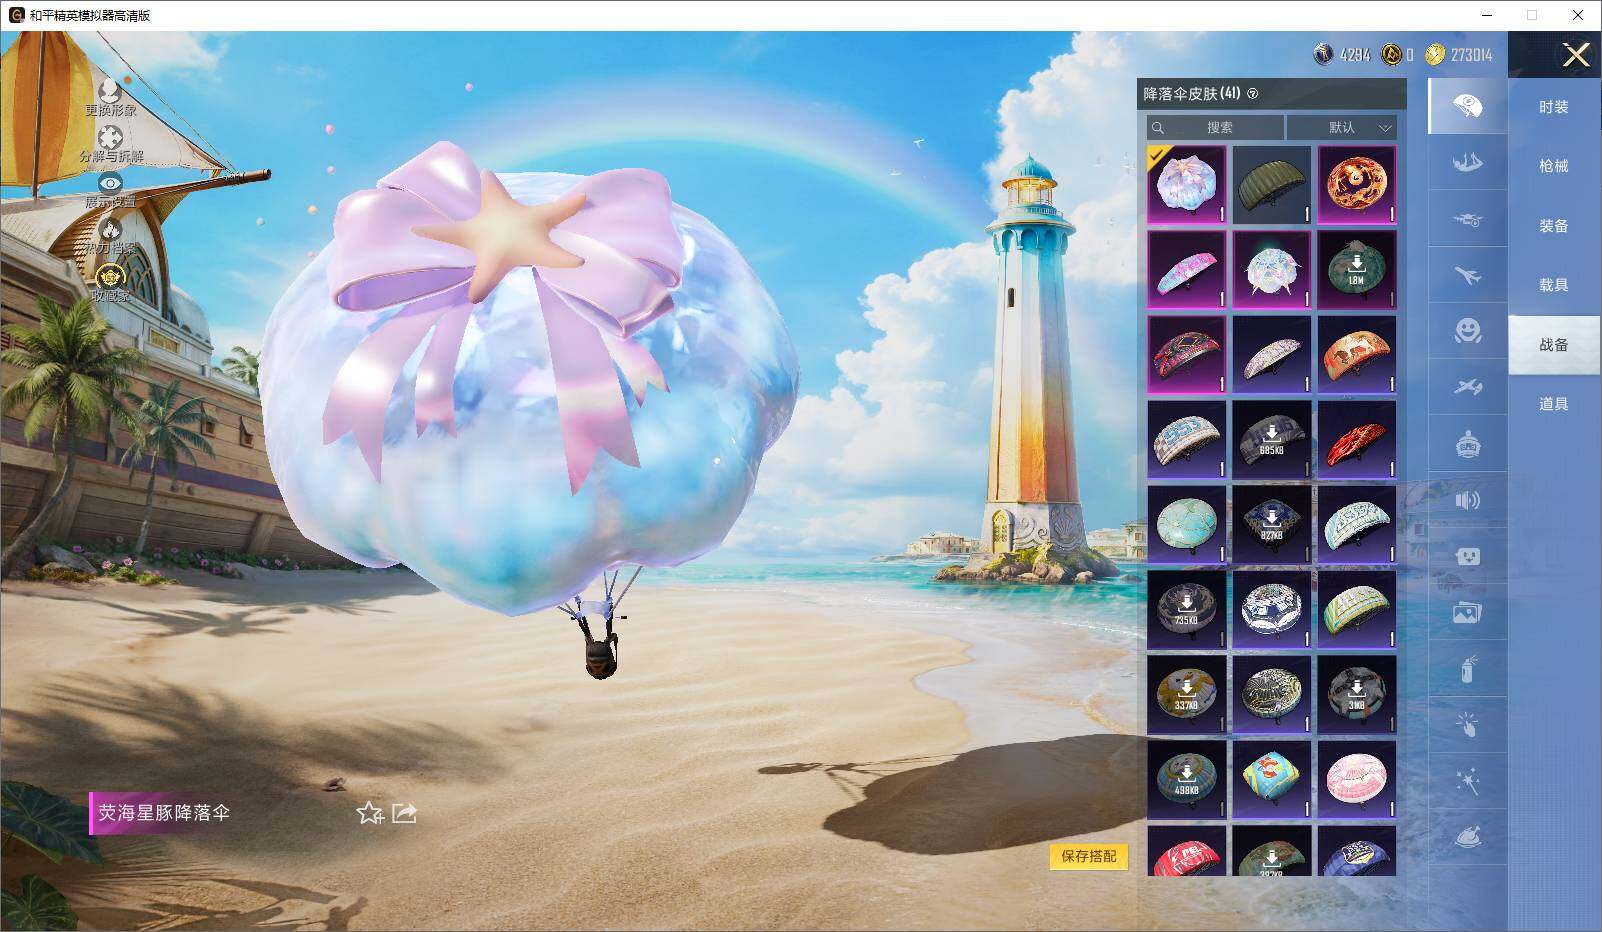Image resolution: width=1602 pixels, height=932 pixels.
Task: Open the help icon beside 降落伞皮肤(41)
Action: (1253, 94)
